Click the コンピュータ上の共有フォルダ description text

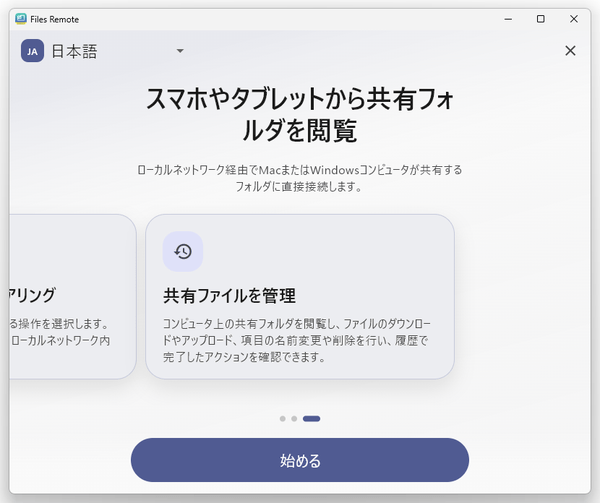297,340
